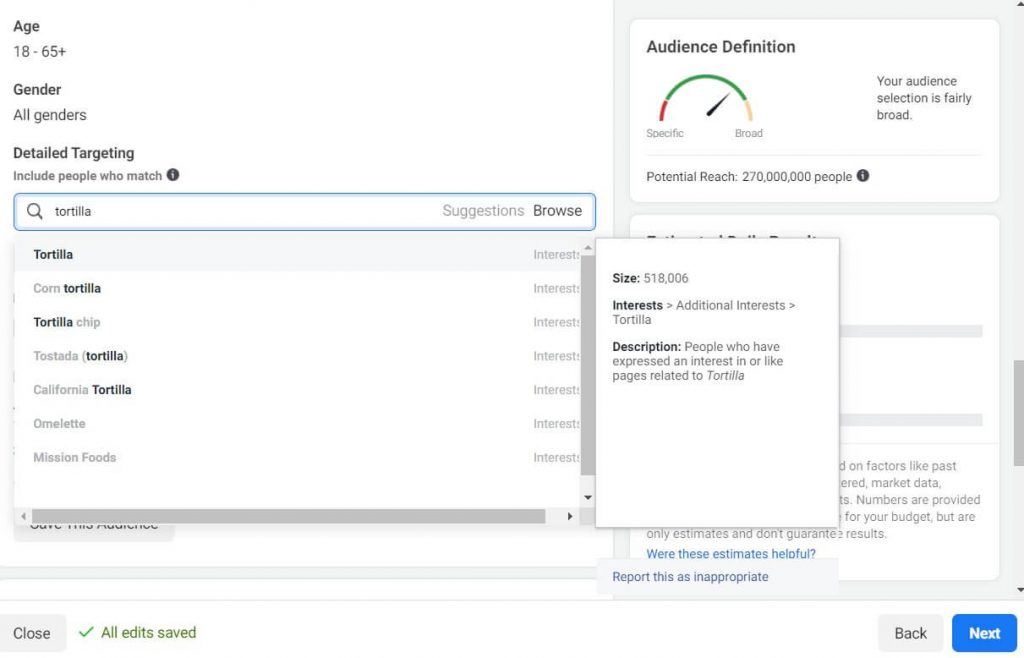Select California Tortilla interest
Screen dimensions: 1024x658
pos(82,390)
